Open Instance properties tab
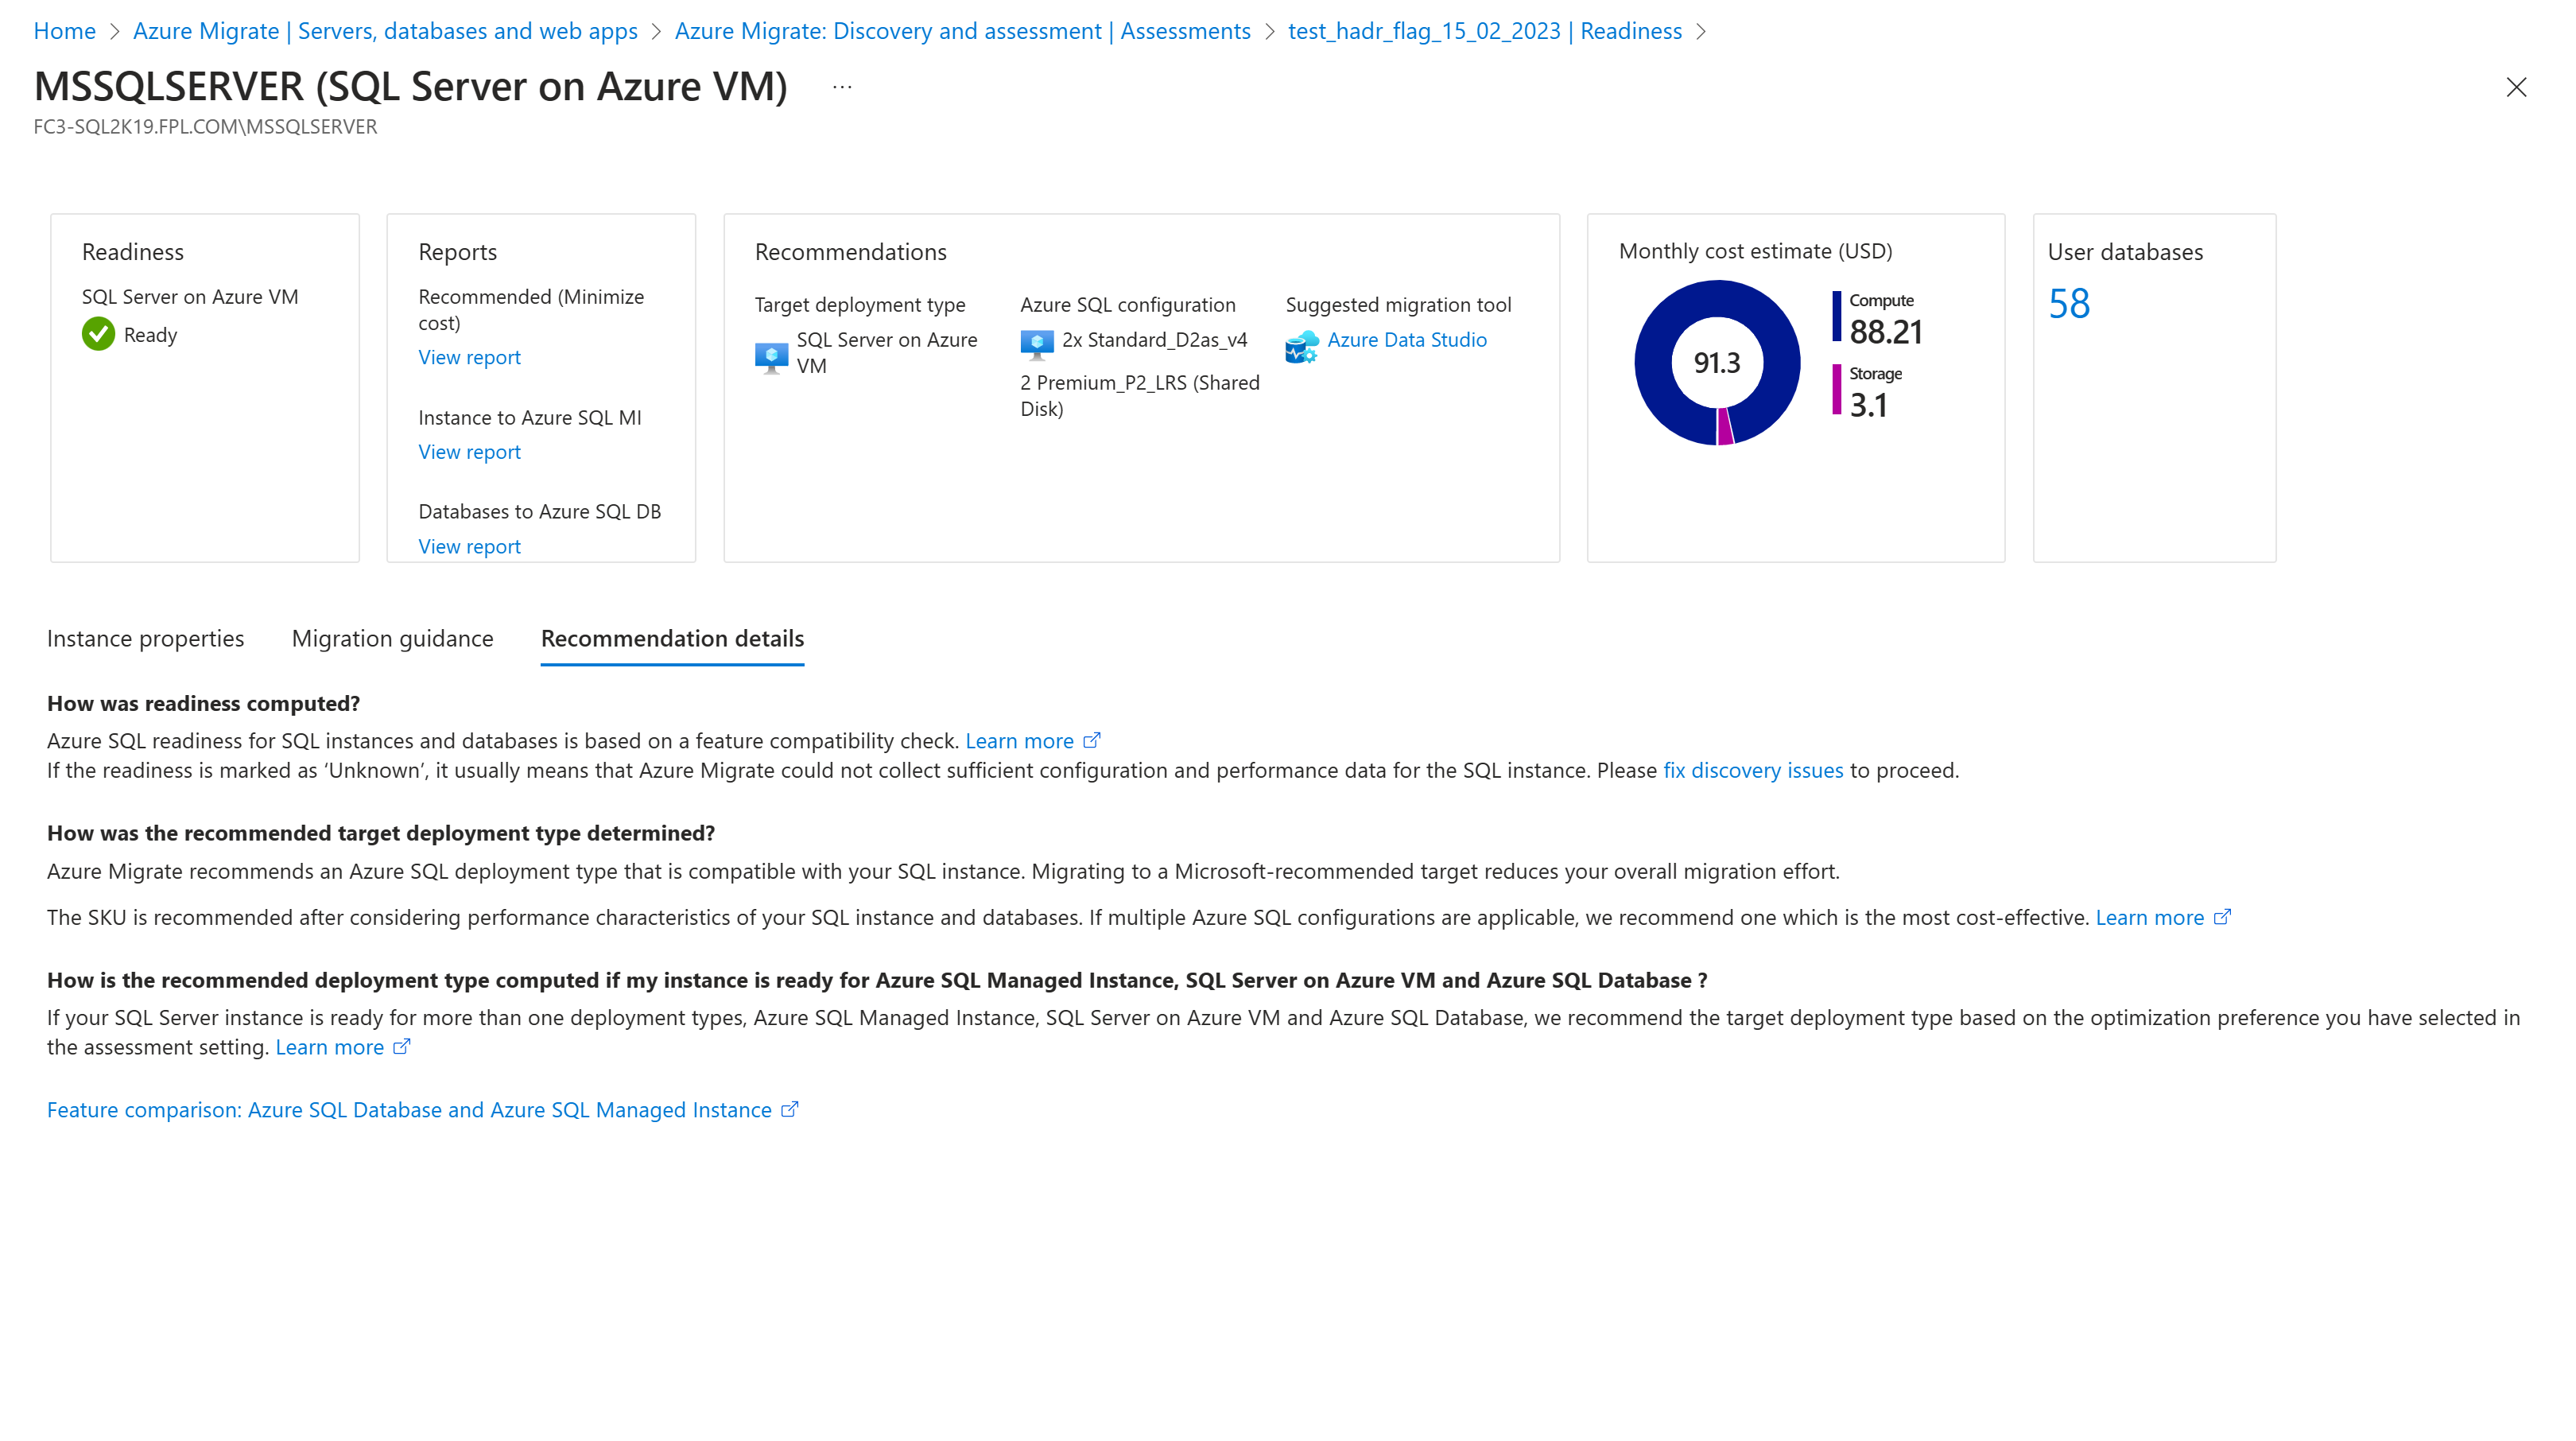Image resolution: width=2576 pixels, height=1441 pixels. [145, 637]
